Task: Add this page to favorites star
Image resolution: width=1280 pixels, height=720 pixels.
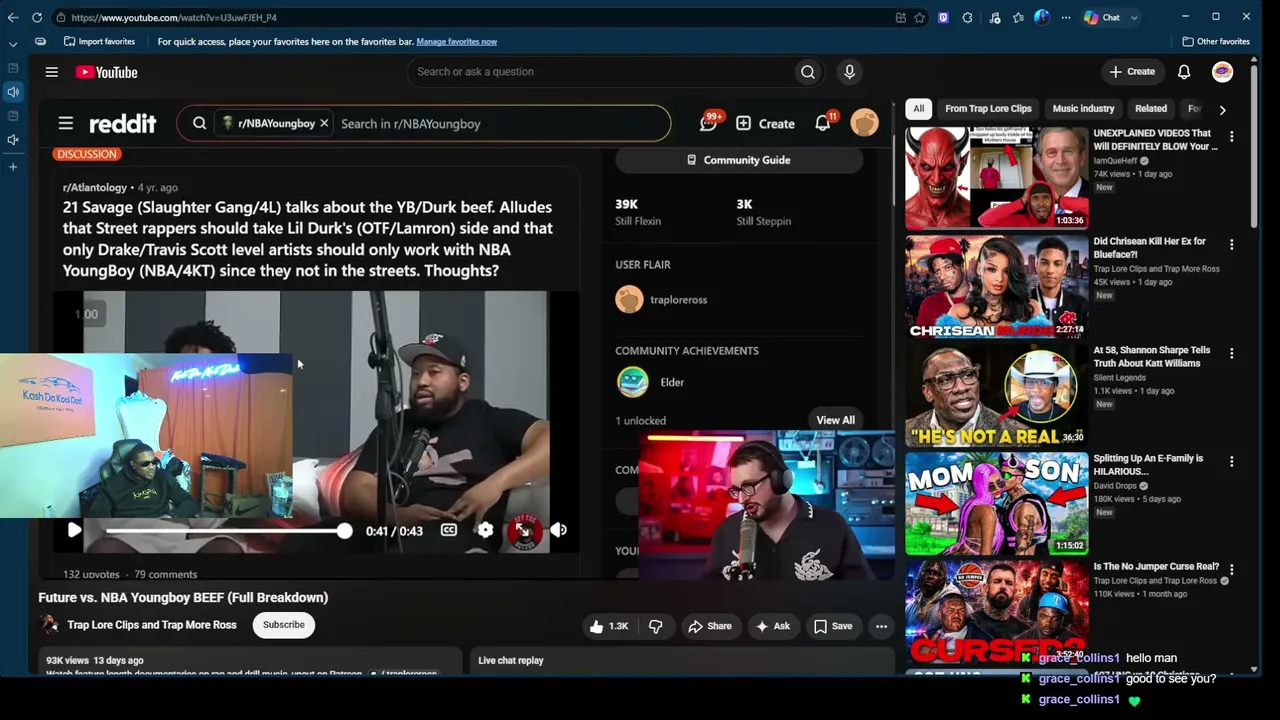Action: point(919,17)
